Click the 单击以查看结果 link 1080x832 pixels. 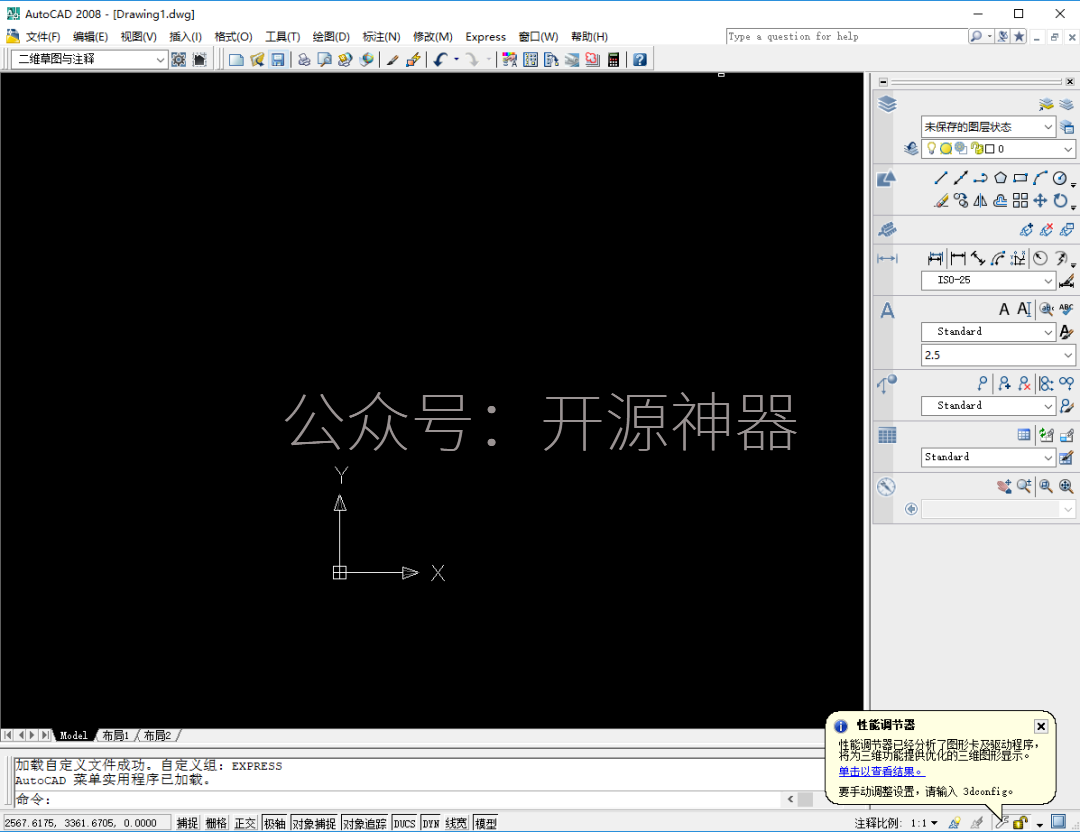(x=881, y=771)
